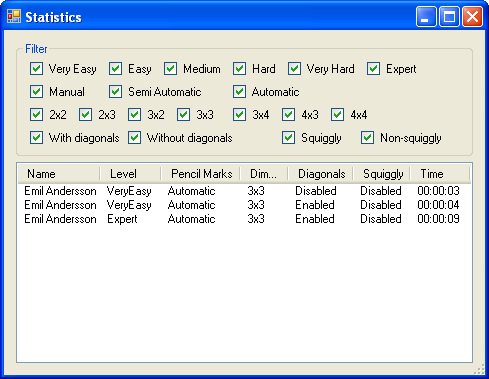Toggle the Expert difficulty checkbox

373,69
